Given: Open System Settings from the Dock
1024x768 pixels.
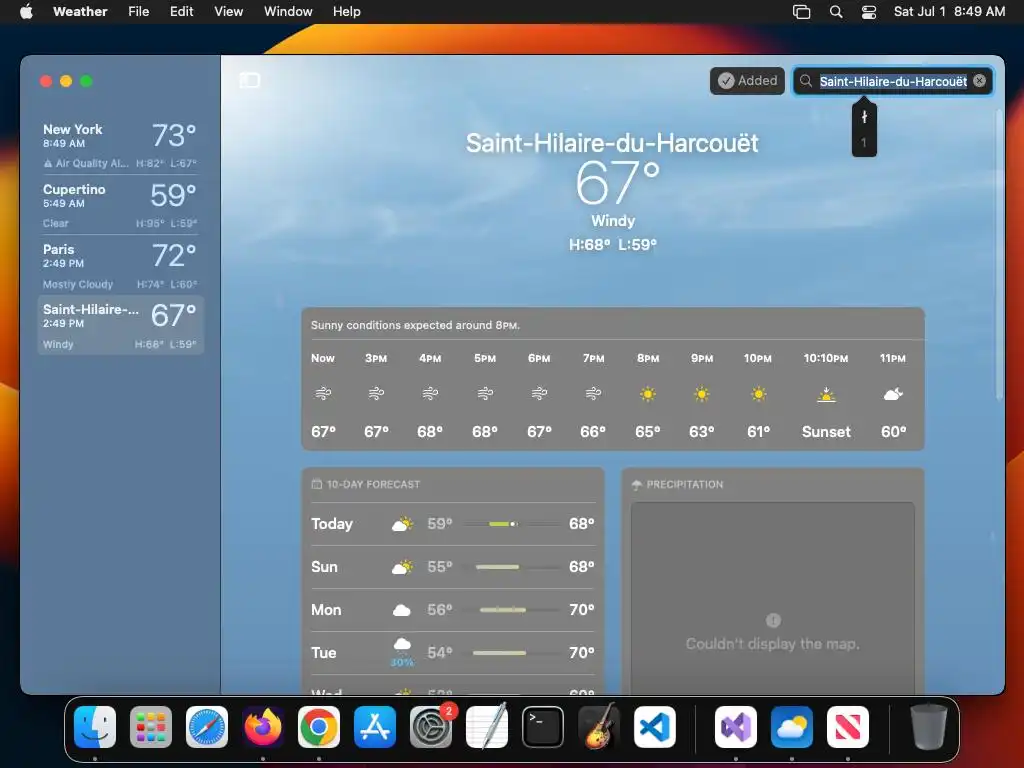Looking at the screenshot, I should (431, 727).
